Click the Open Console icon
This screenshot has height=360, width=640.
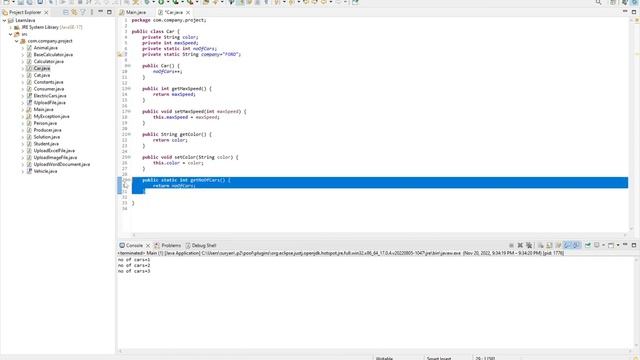tap(611, 245)
